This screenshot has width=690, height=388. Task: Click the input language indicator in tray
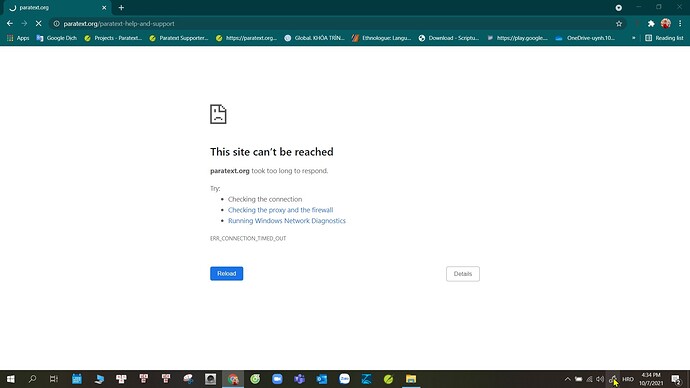pos(628,379)
